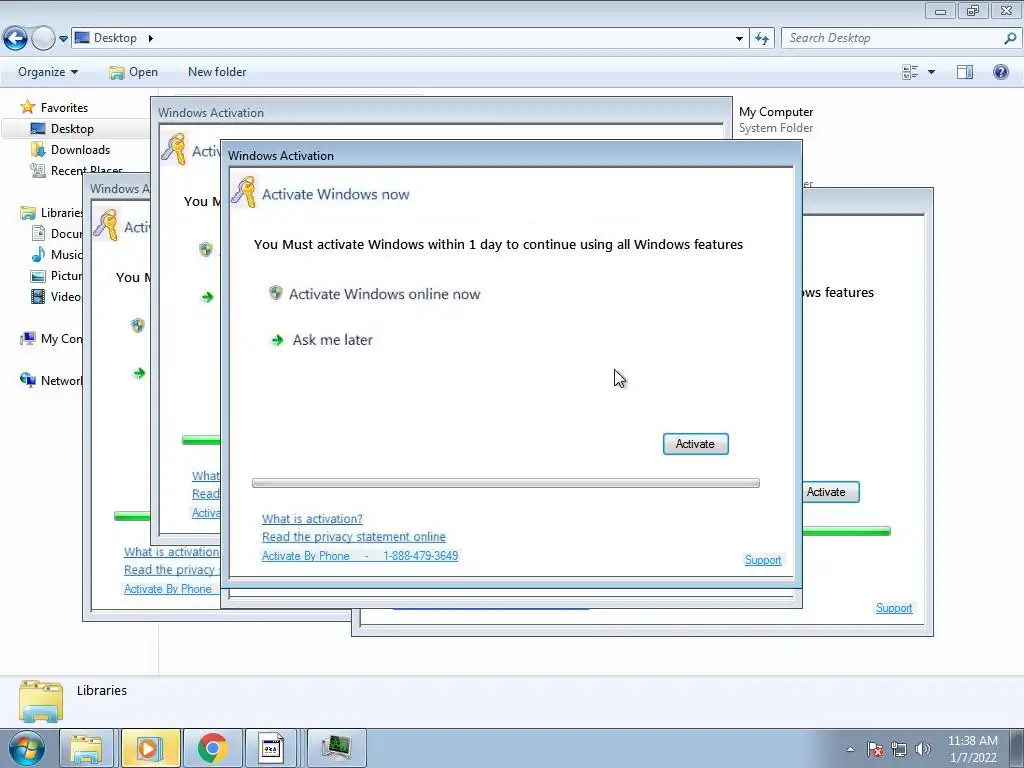Click What is activation in leftmost background window

tap(172, 552)
